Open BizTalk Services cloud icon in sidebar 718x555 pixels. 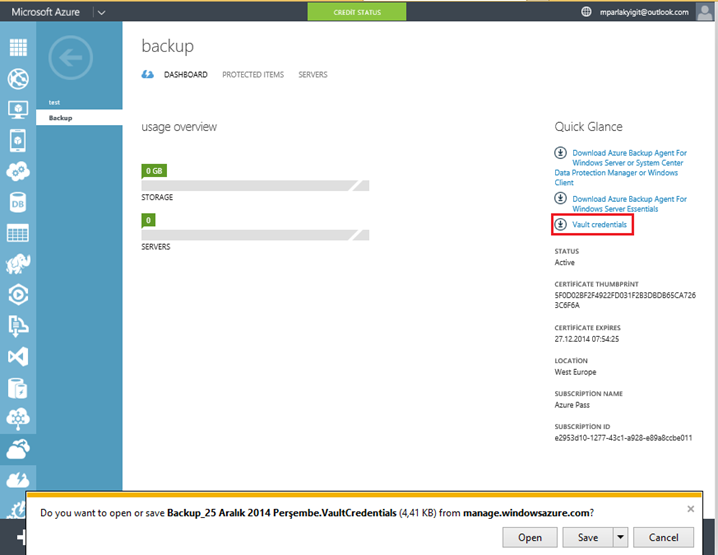[x=18, y=419]
